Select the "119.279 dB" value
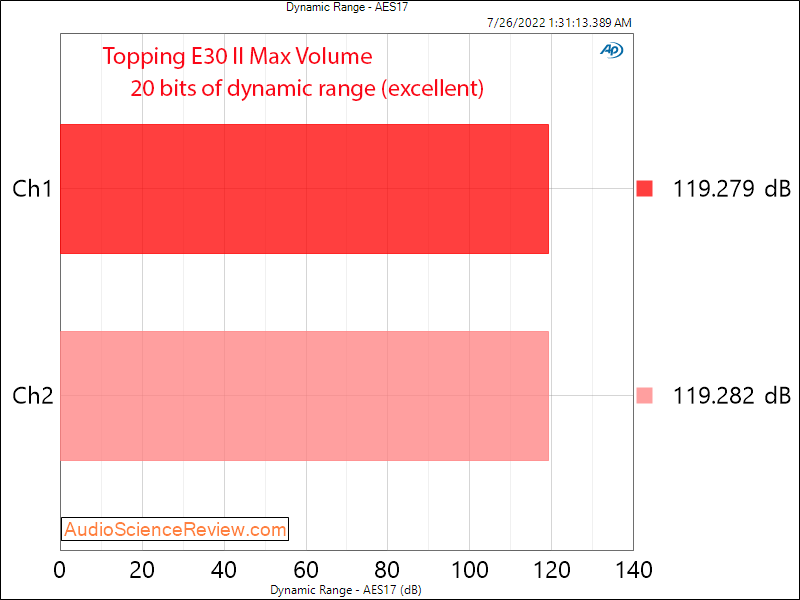The height and width of the screenshot is (600, 800). click(732, 189)
